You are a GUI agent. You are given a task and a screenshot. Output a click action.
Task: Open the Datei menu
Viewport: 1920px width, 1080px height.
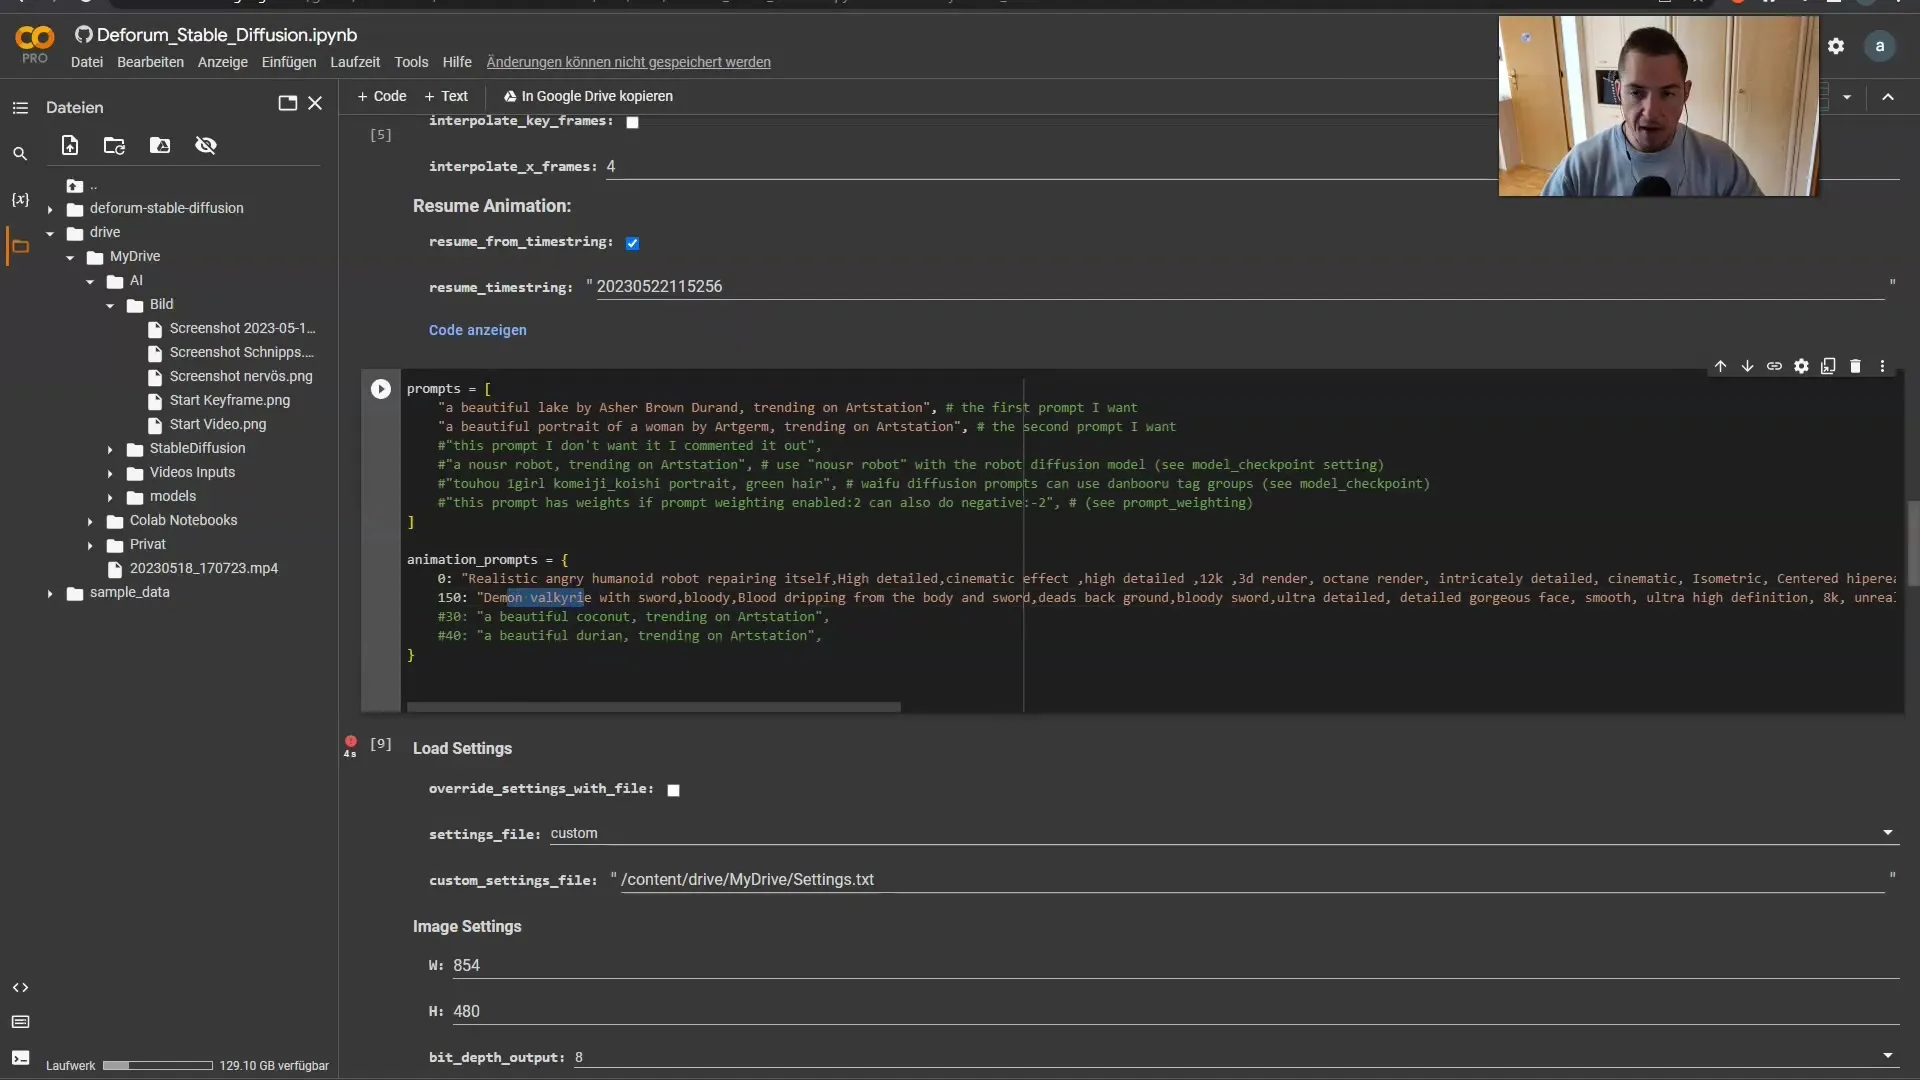87,62
